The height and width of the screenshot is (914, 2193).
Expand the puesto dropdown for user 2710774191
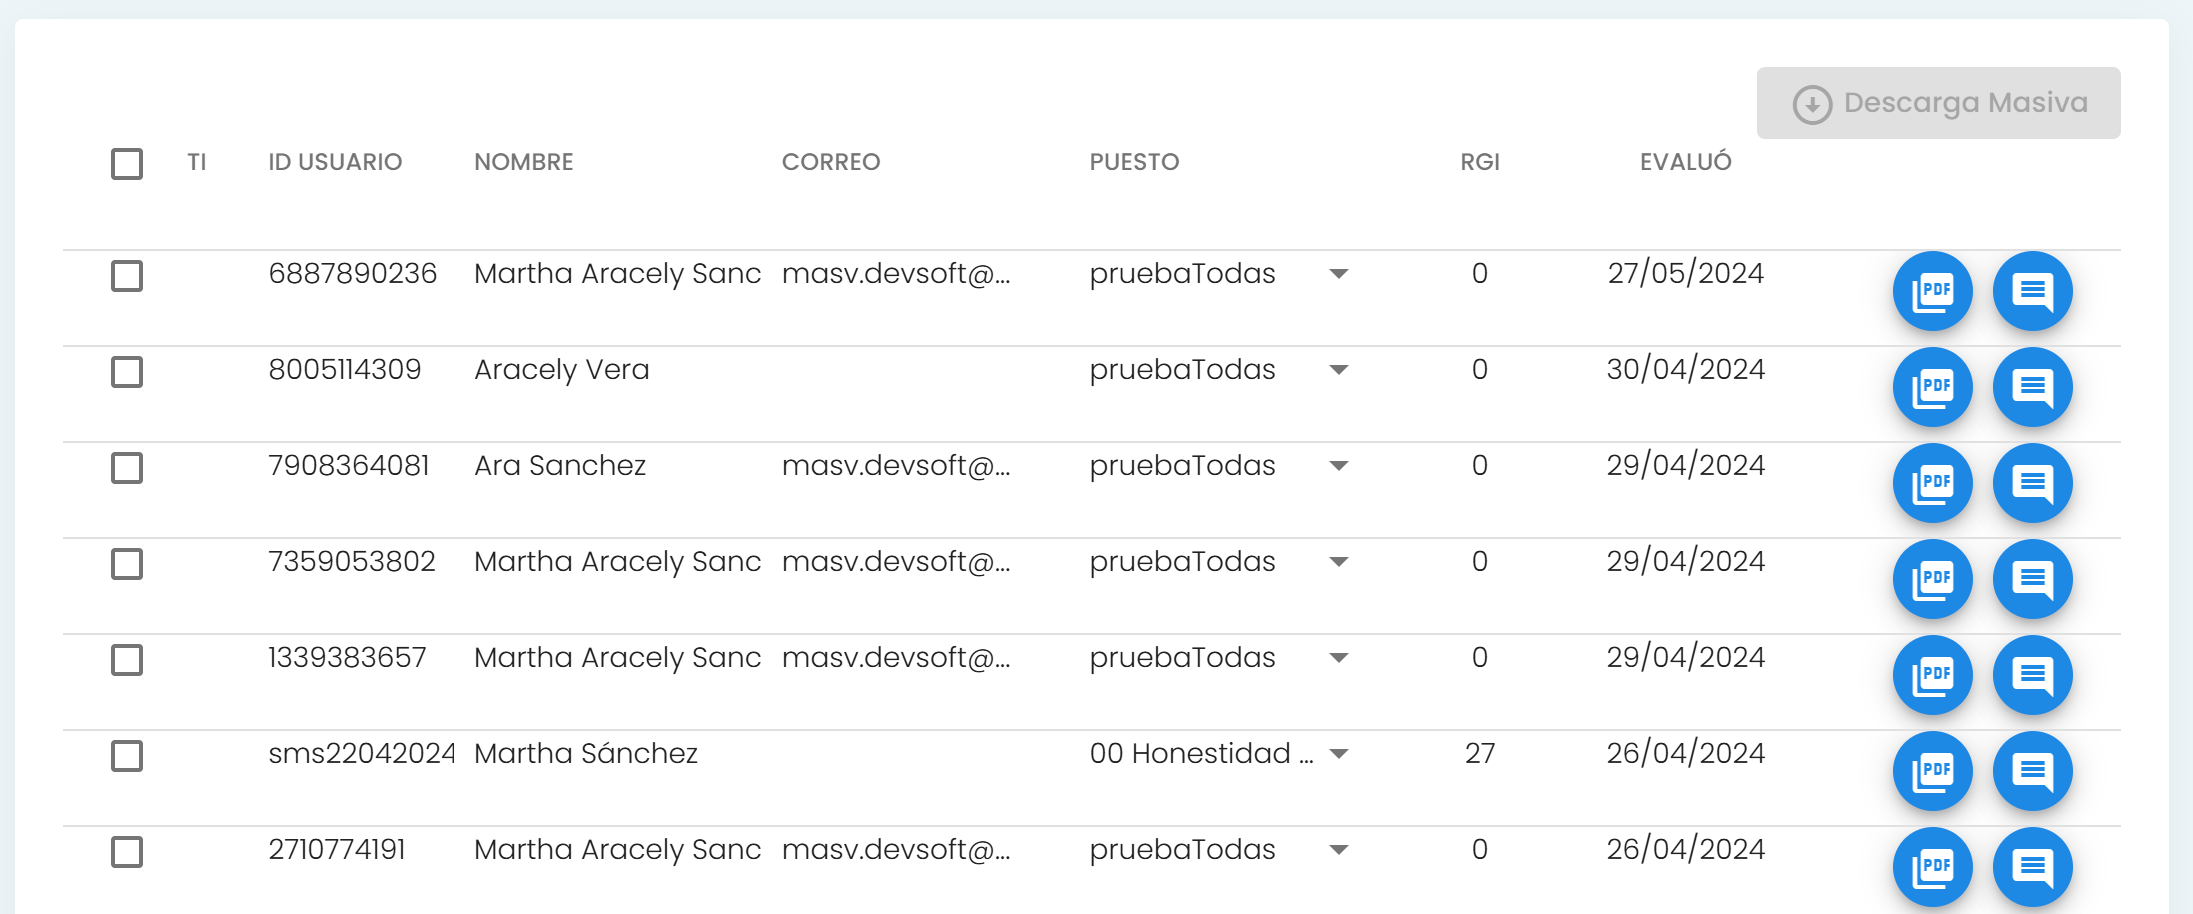coord(1339,850)
